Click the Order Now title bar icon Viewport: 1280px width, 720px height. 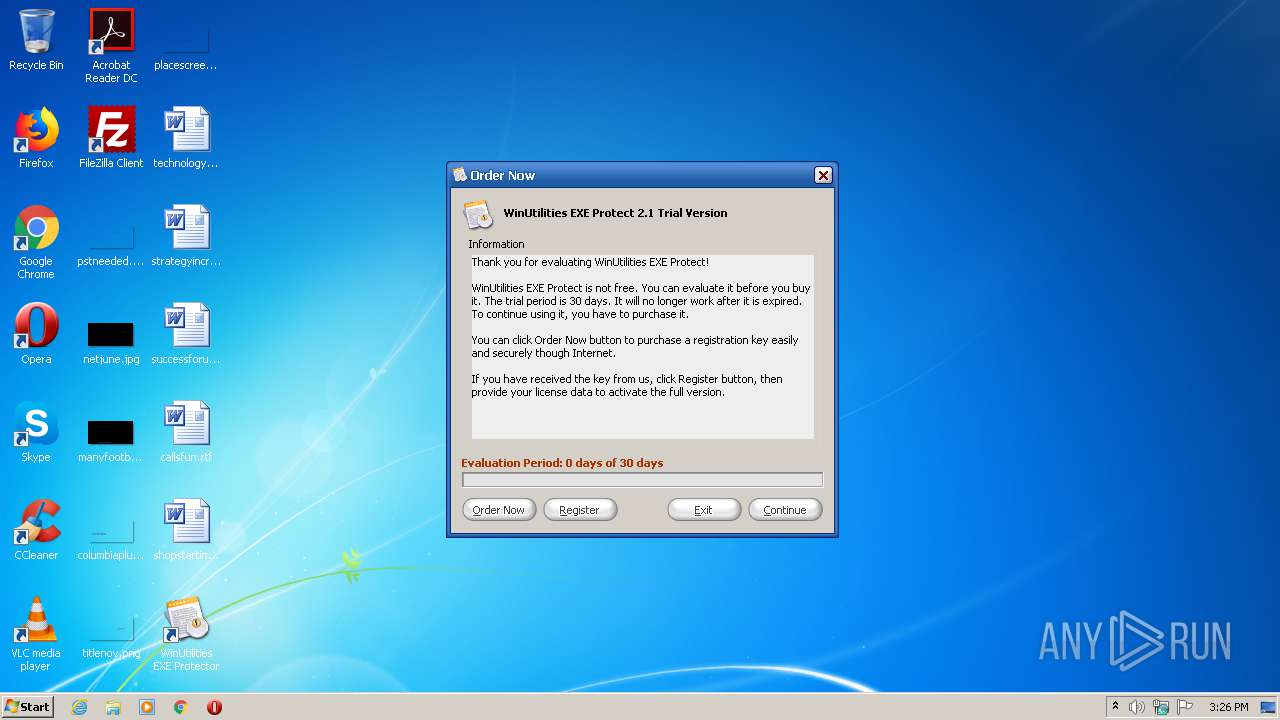460,175
